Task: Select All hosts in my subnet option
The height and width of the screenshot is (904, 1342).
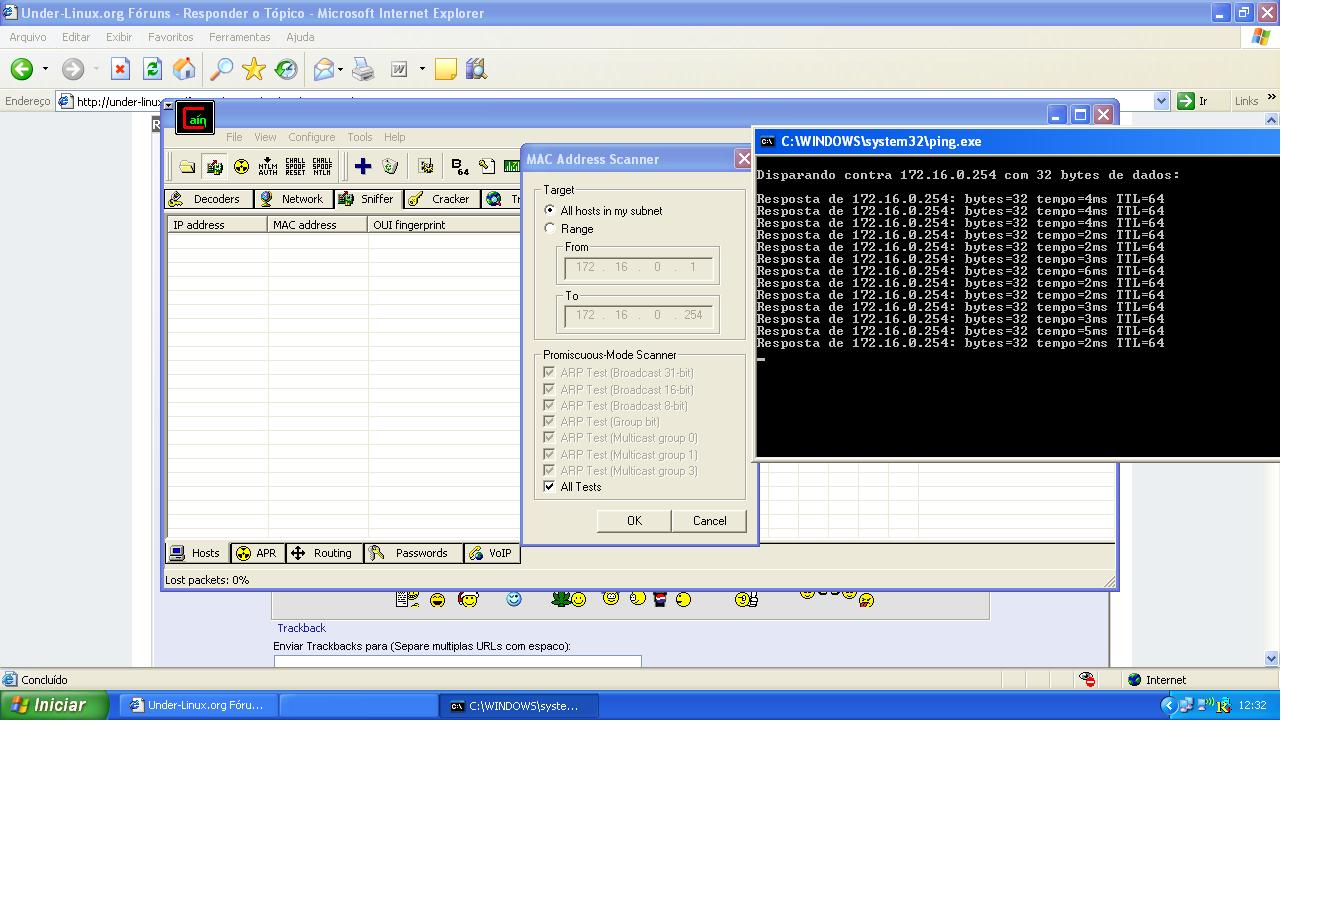Action: click(550, 211)
